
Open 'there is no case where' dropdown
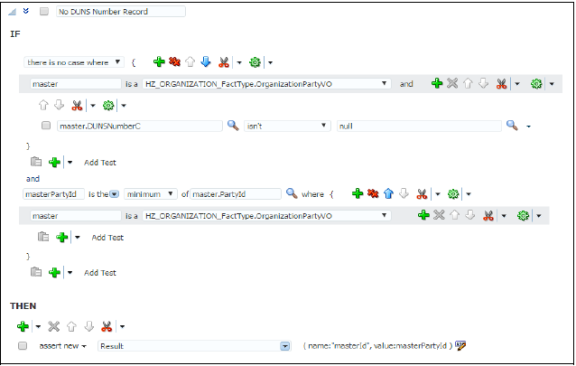pos(74,62)
